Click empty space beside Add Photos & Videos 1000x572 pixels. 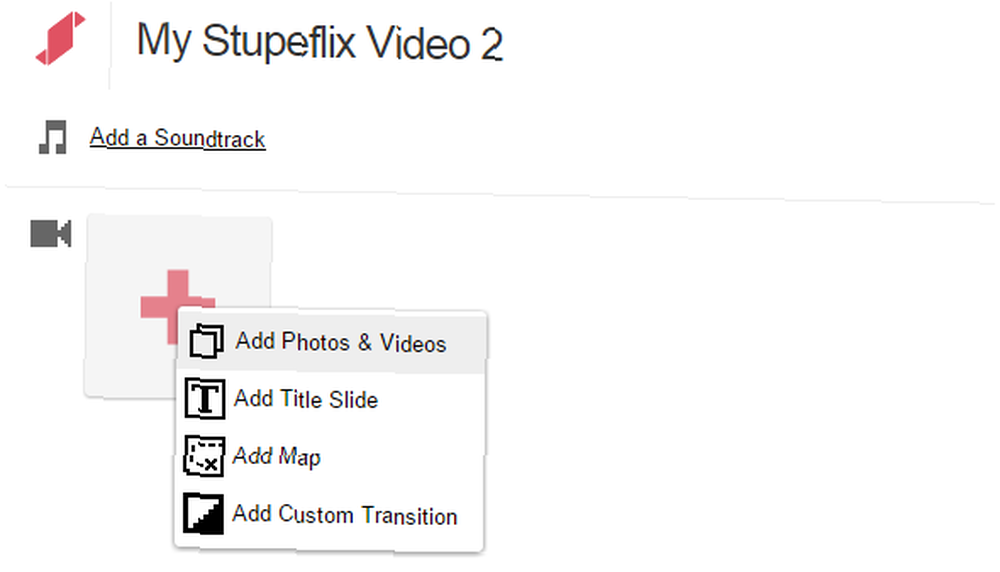click(x=466, y=343)
